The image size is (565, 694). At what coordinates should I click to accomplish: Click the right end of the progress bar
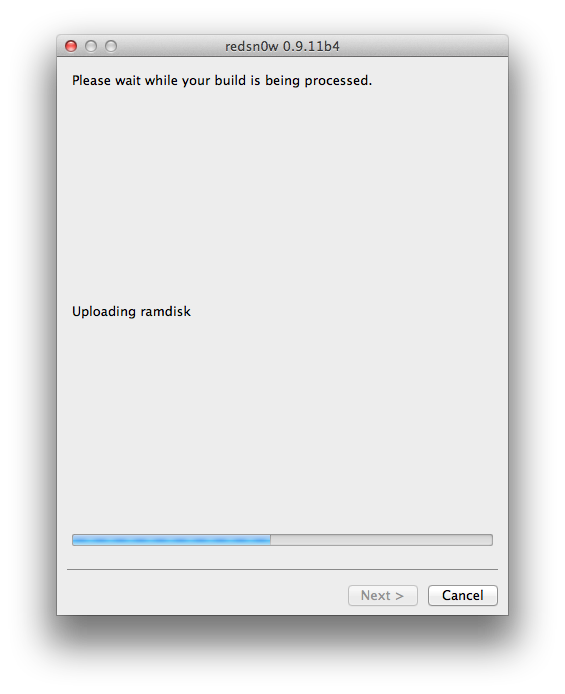click(x=488, y=540)
